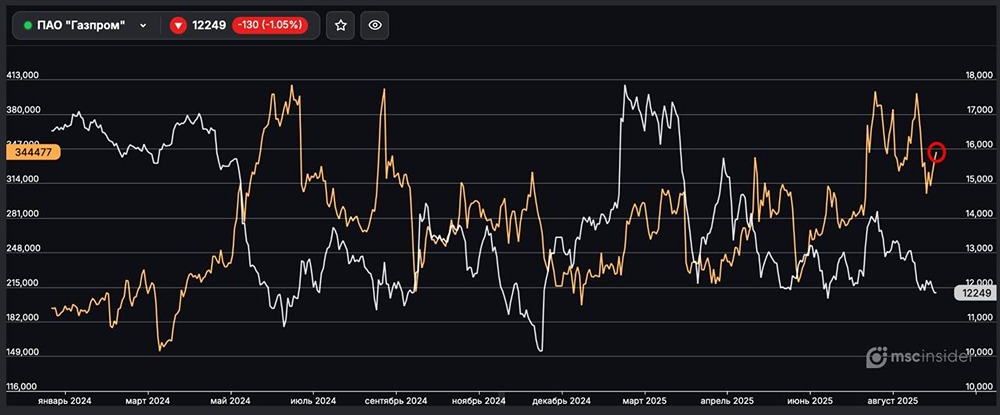This screenshot has width=1000, height=415.
Task: Click the red circled point on orange line
Action: [937, 152]
